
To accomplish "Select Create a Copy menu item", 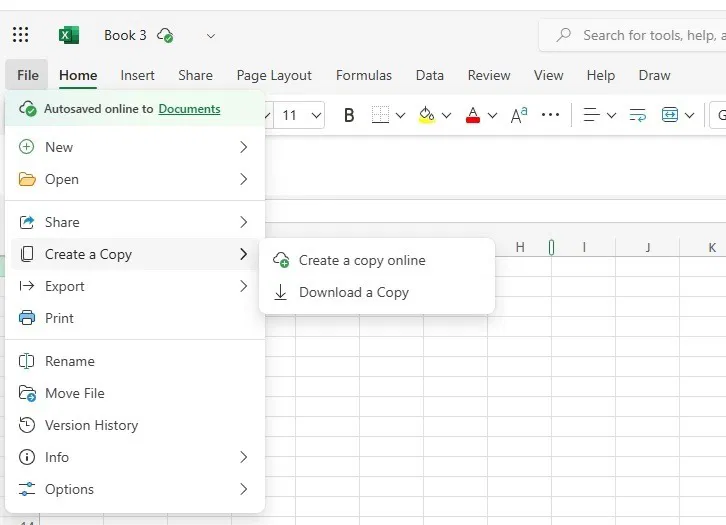I will 134,254.
